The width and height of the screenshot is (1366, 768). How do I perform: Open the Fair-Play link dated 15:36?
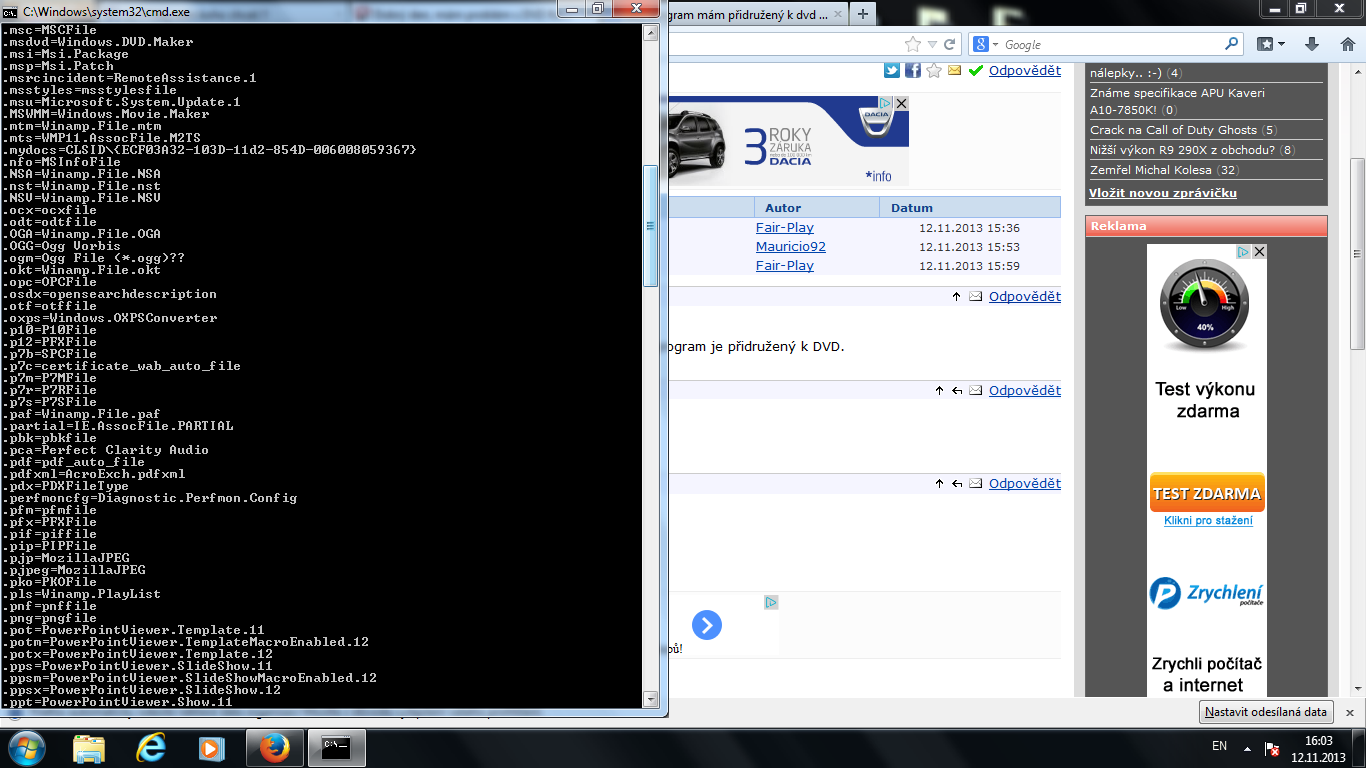pos(785,228)
